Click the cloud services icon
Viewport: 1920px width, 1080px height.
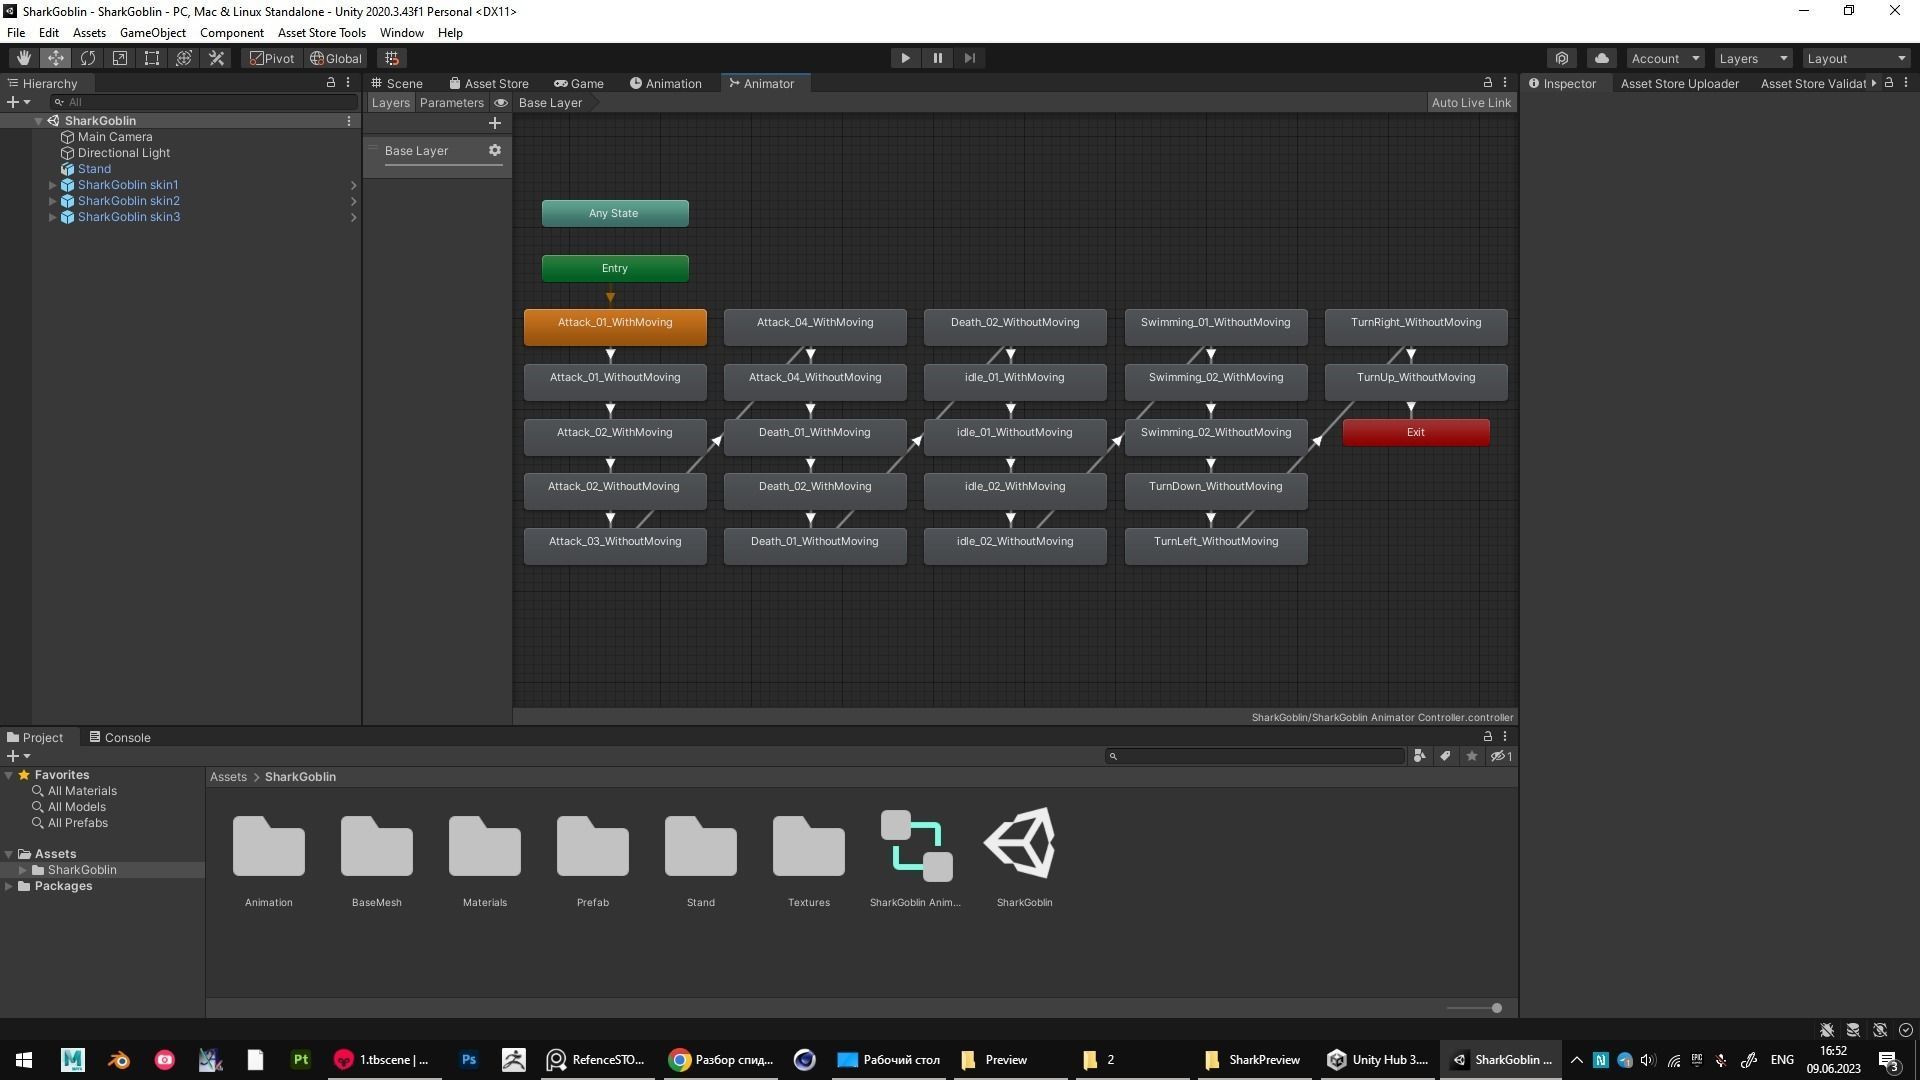click(1601, 58)
